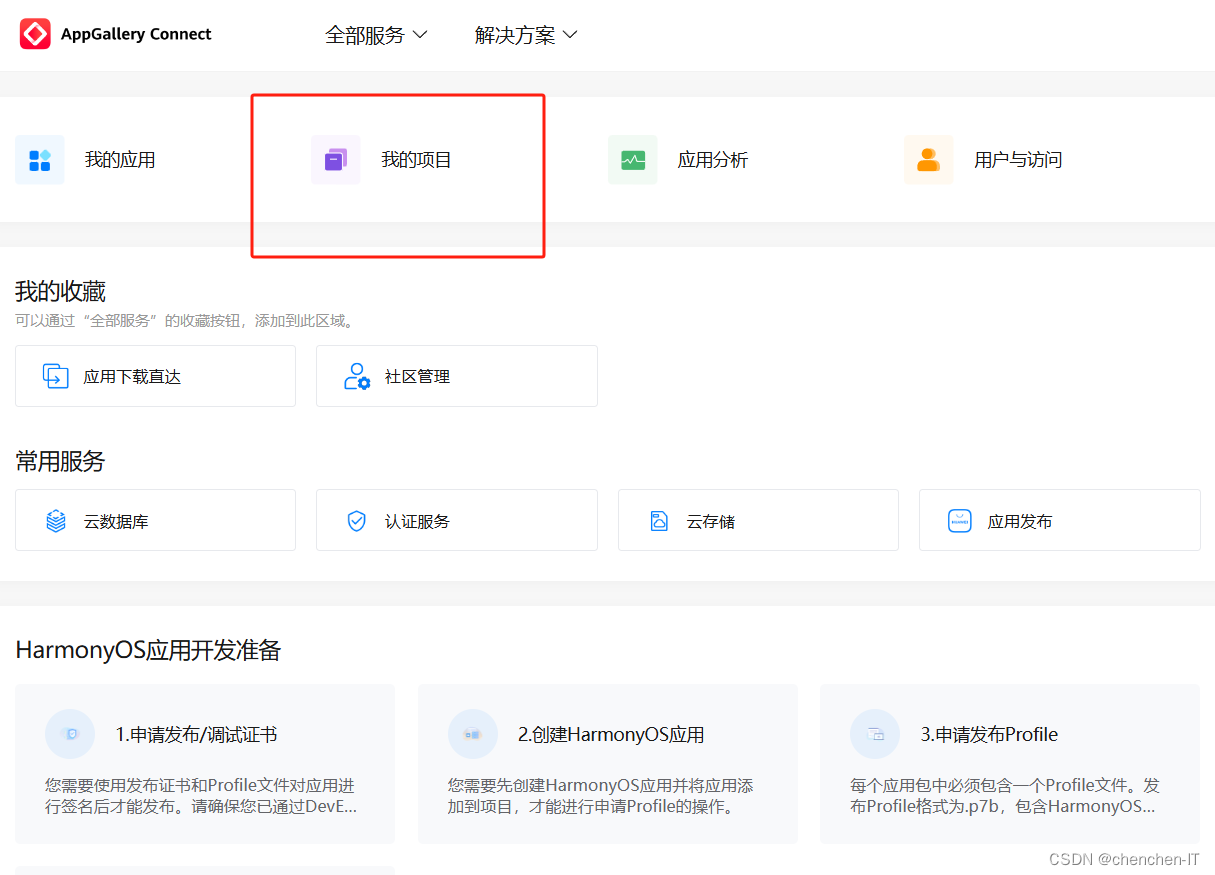Select the 1.申请发布/调试证书 heading

point(196,734)
